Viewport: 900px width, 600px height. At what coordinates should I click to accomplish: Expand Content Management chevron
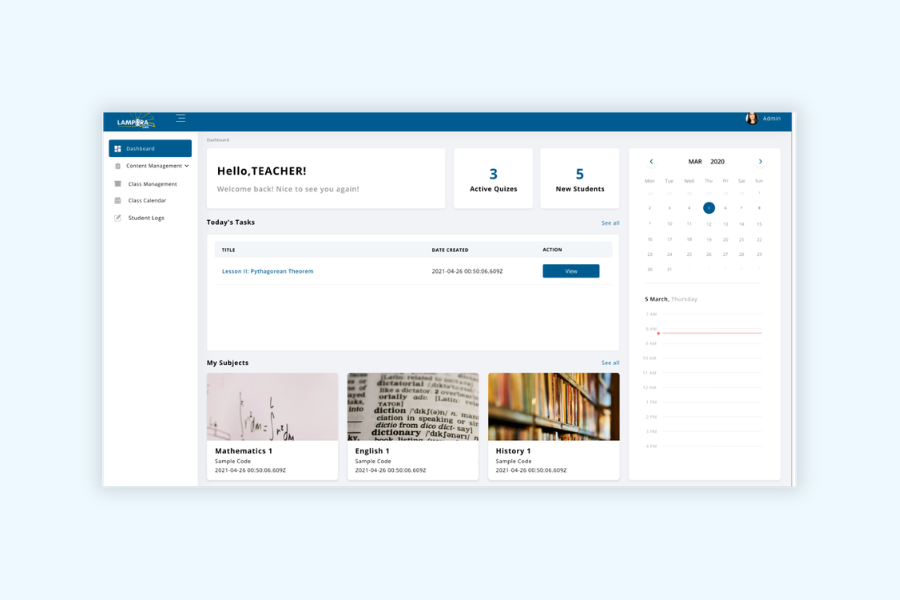tap(187, 166)
